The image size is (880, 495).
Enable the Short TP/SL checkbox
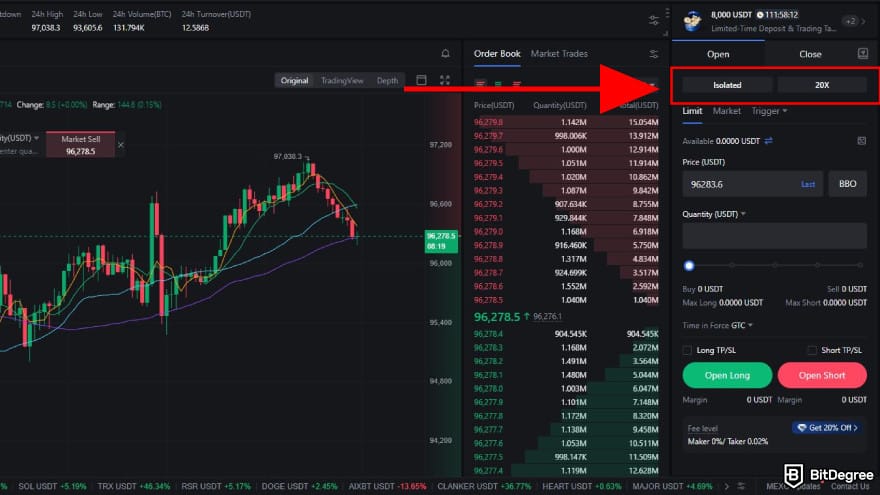pyautogui.click(x=812, y=350)
